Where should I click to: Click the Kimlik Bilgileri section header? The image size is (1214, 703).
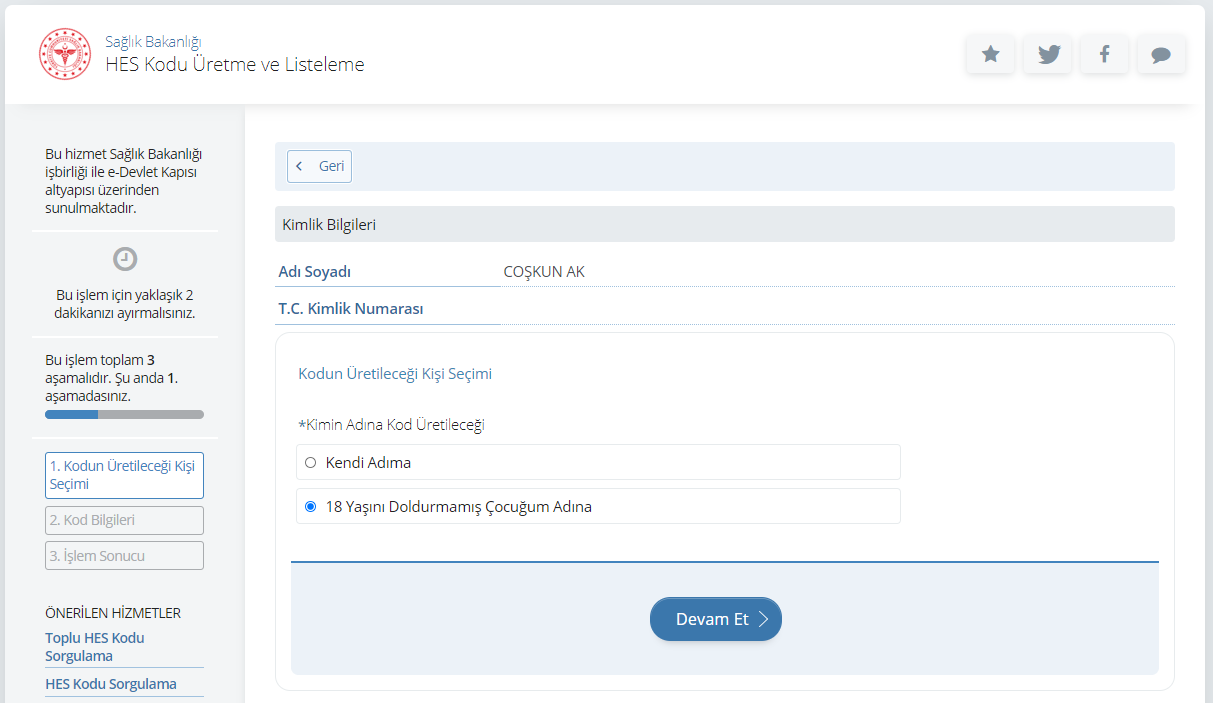point(329,225)
